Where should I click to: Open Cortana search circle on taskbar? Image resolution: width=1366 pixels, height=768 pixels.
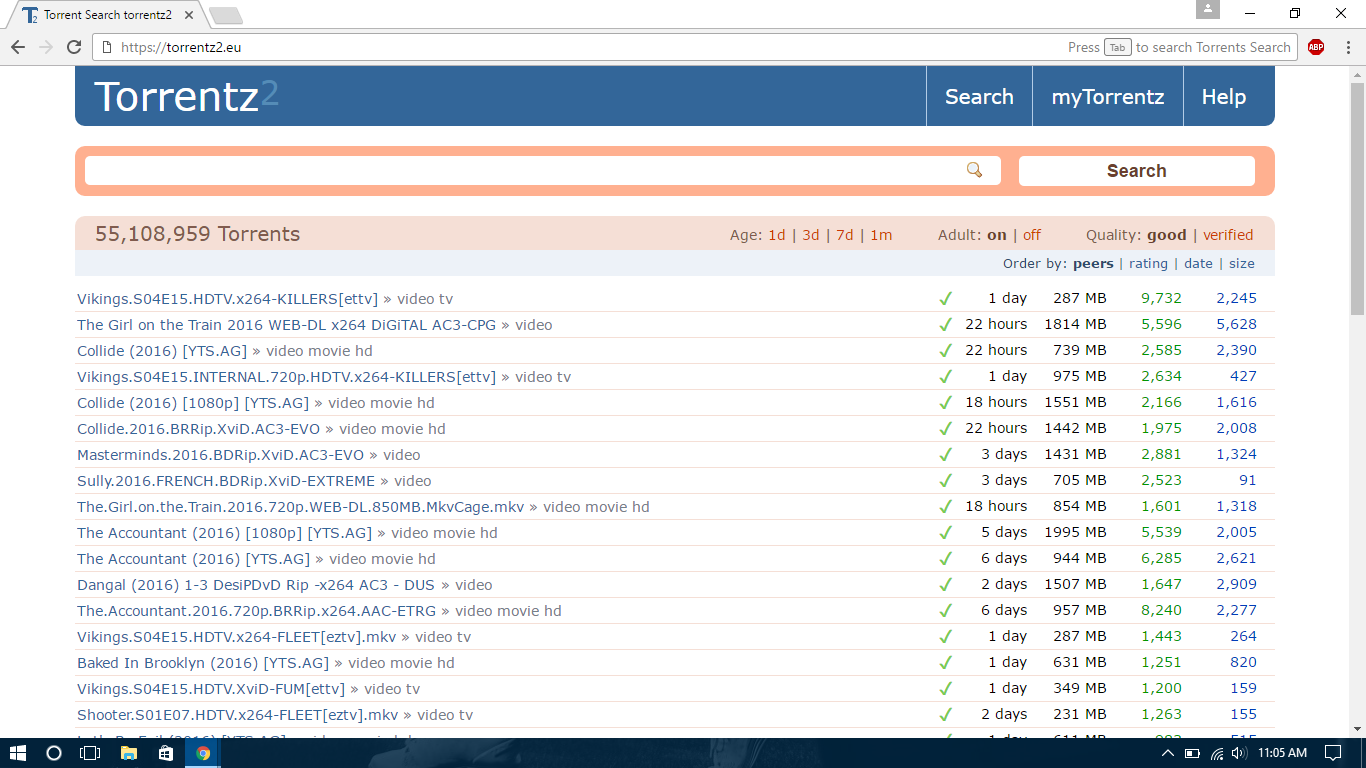pyautogui.click(x=54, y=753)
